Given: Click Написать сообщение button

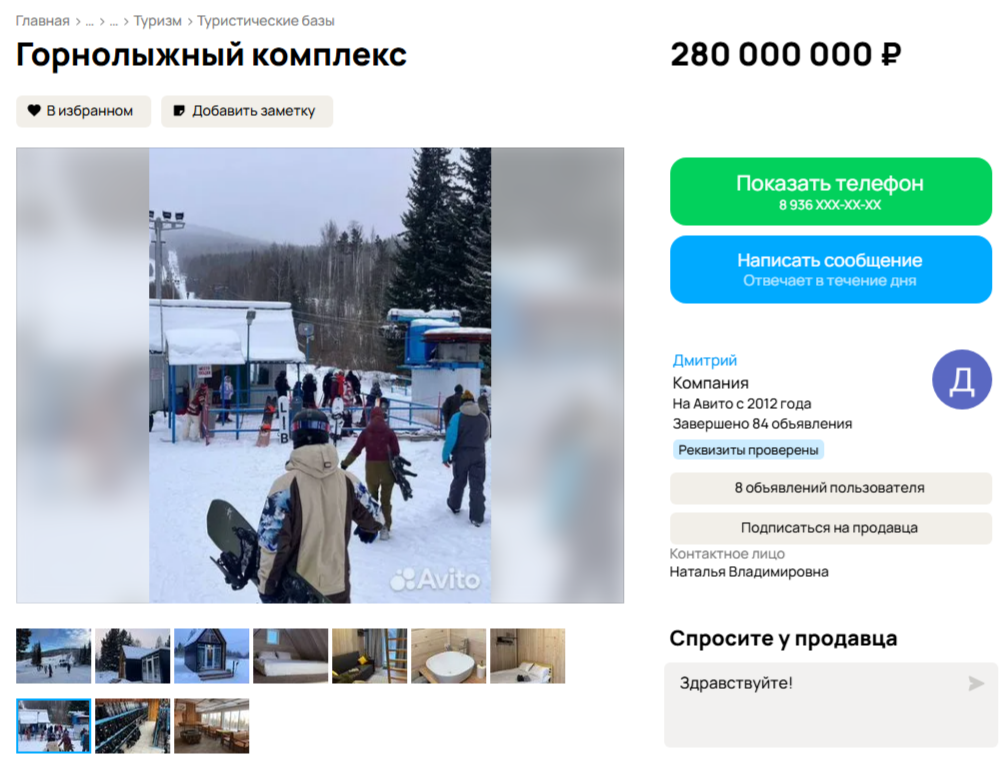Looking at the screenshot, I should [x=831, y=269].
